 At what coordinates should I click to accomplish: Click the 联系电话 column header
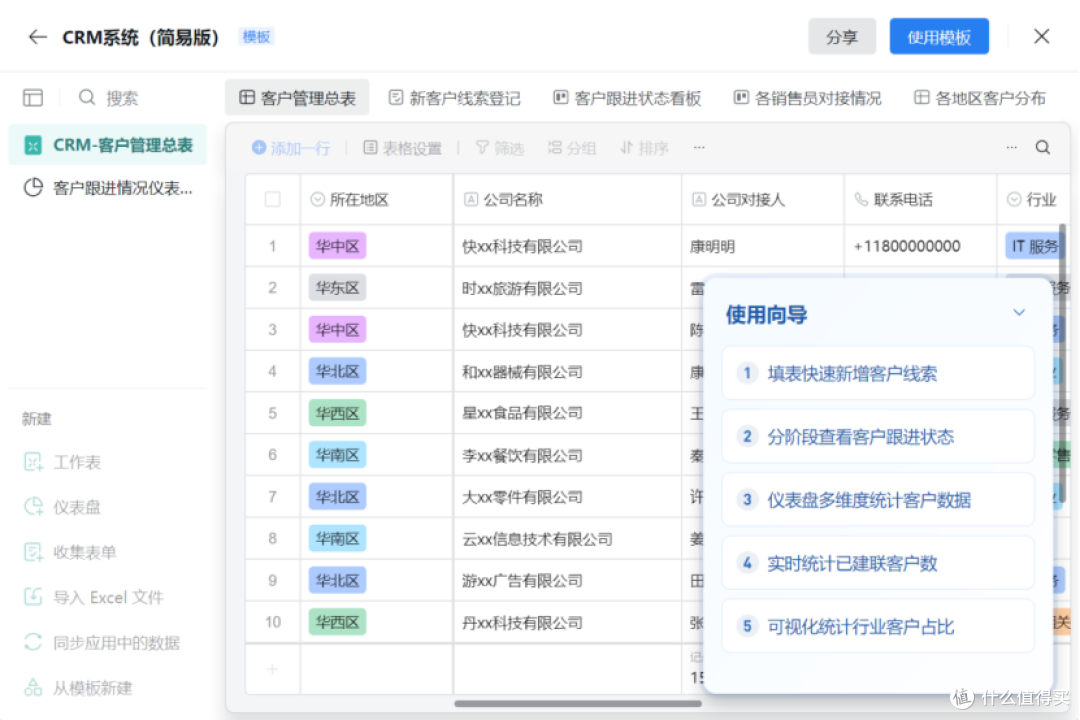pyautogui.click(x=920, y=200)
